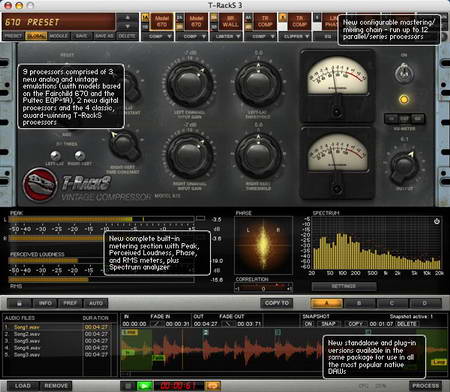Click the OUTPUT level knob

tap(403, 166)
